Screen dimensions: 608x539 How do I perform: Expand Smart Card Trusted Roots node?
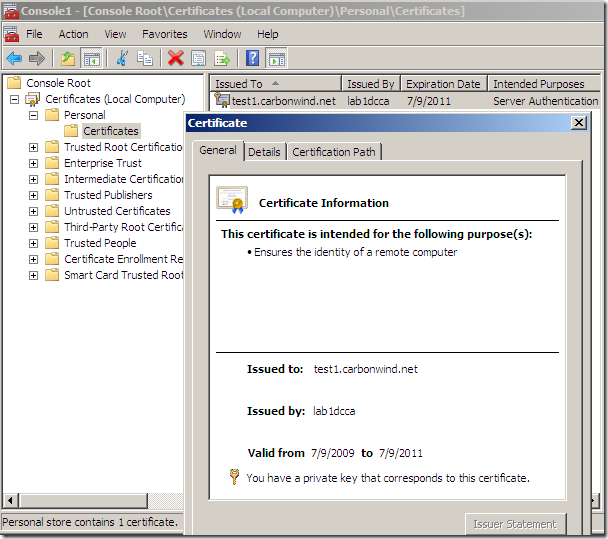[x=33, y=275]
